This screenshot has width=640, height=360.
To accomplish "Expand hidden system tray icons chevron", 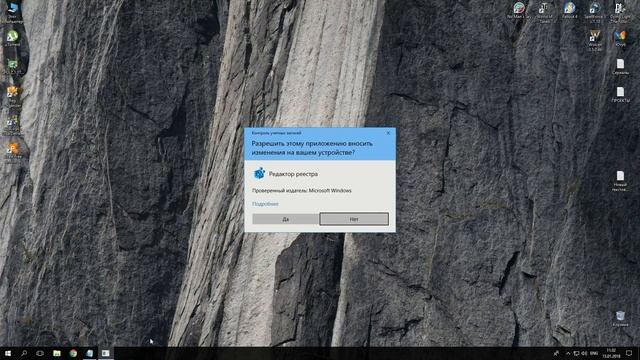I will pos(568,353).
